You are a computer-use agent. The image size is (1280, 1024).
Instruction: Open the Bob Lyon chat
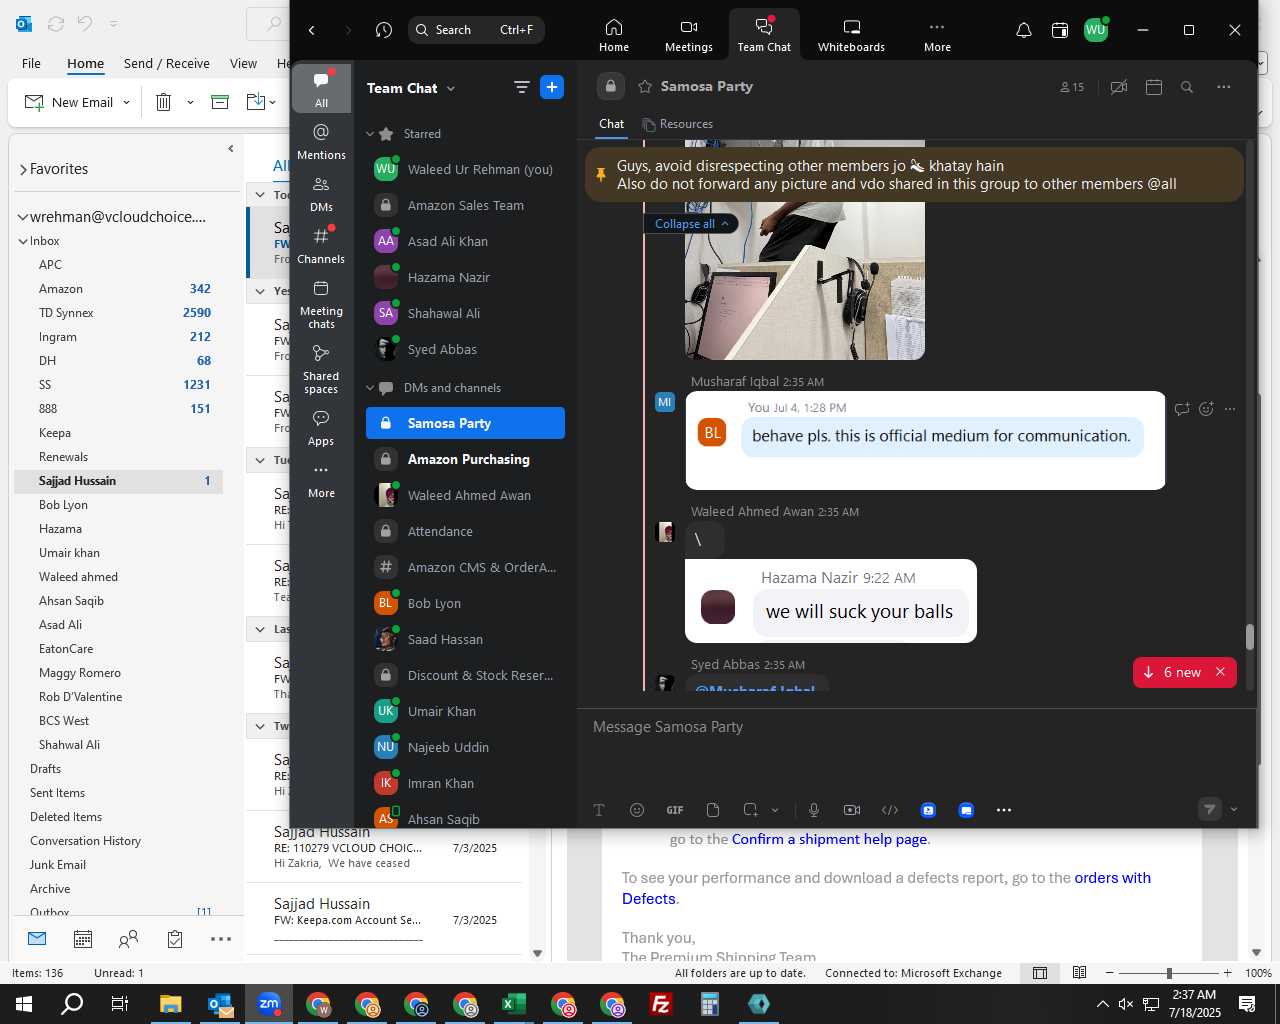click(465, 603)
